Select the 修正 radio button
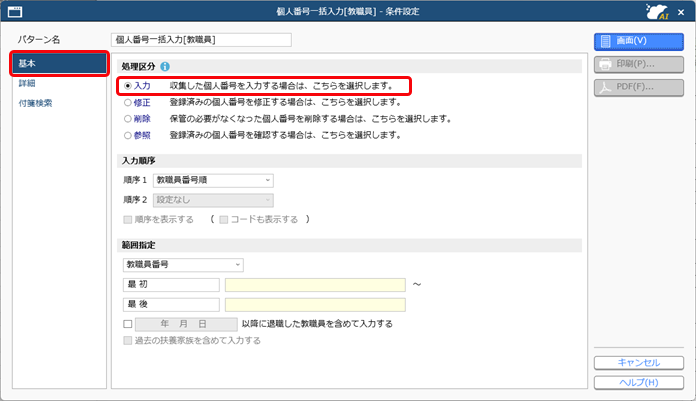Image resolution: width=696 pixels, height=401 pixels. [x=128, y=103]
